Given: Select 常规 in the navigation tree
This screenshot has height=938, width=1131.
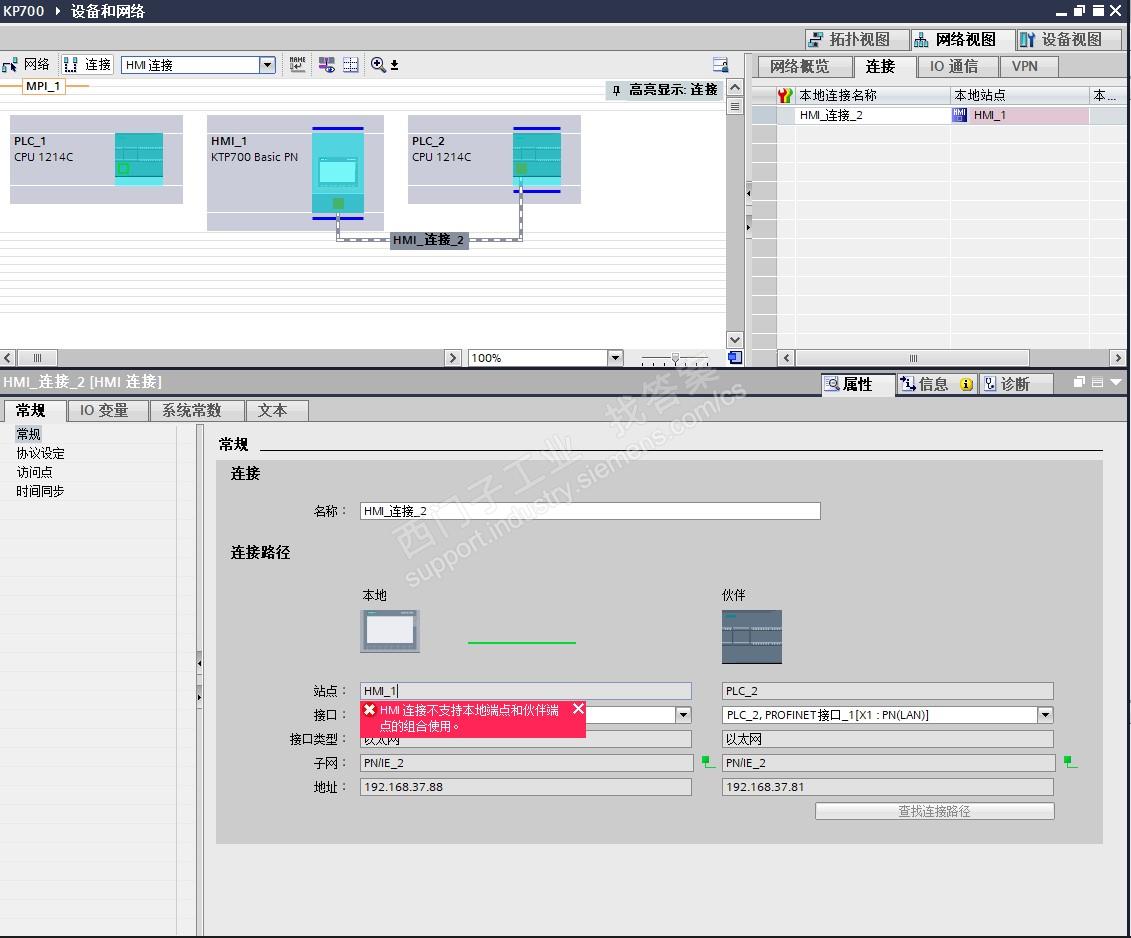Looking at the screenshot, I should 29,434.
